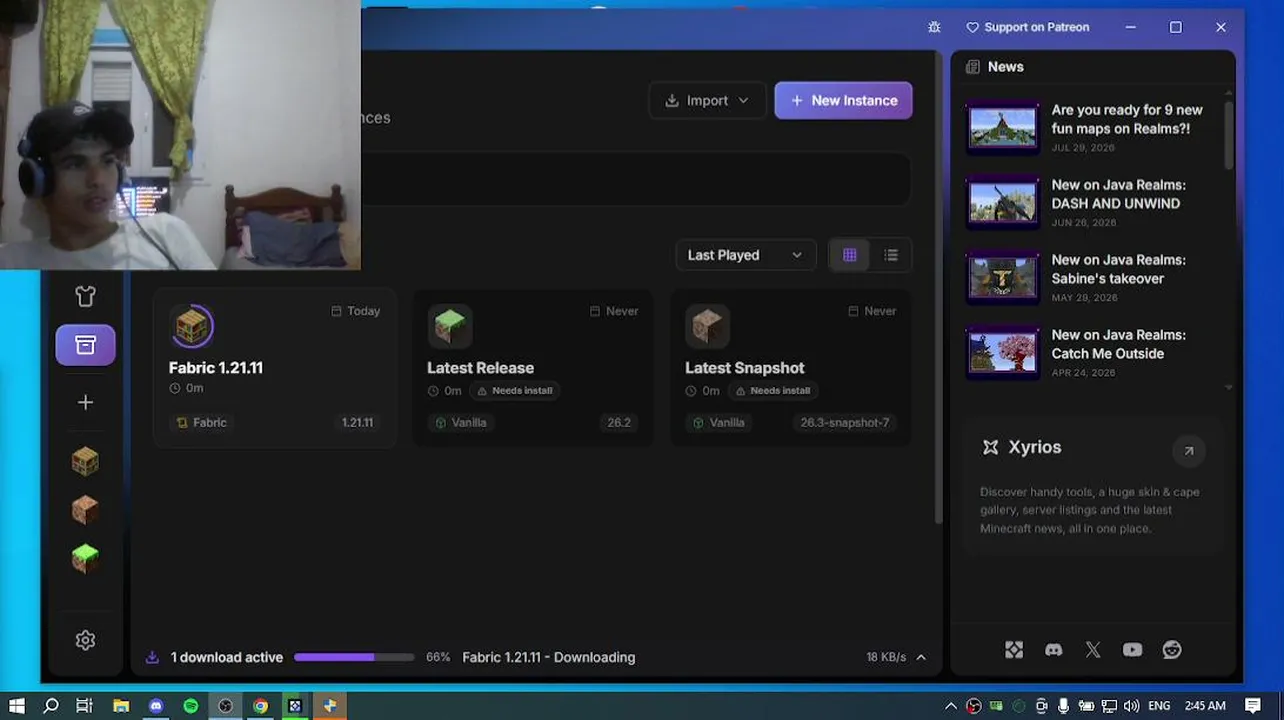Open the Latest Snapshot dirt block icon
This screenshot has width=1284, height=720.
[x=708, y=326]
